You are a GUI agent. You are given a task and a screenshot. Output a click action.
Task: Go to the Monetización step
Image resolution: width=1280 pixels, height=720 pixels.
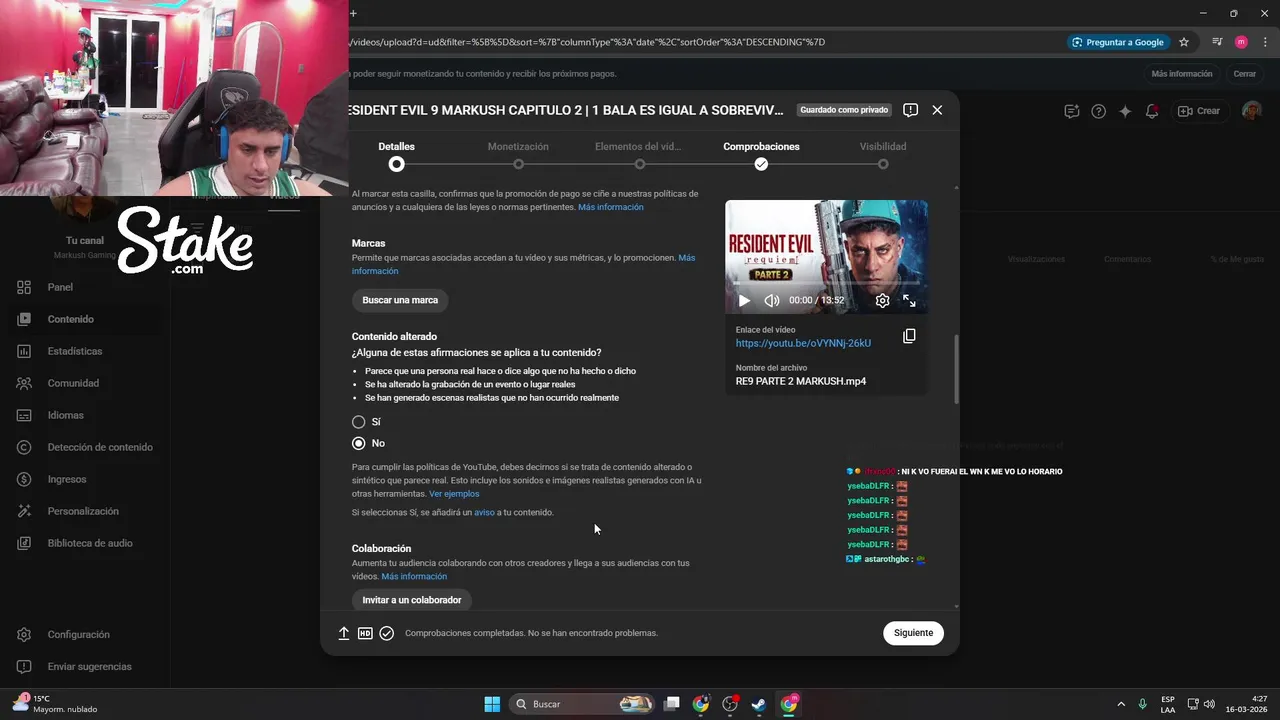pos(518,154)
